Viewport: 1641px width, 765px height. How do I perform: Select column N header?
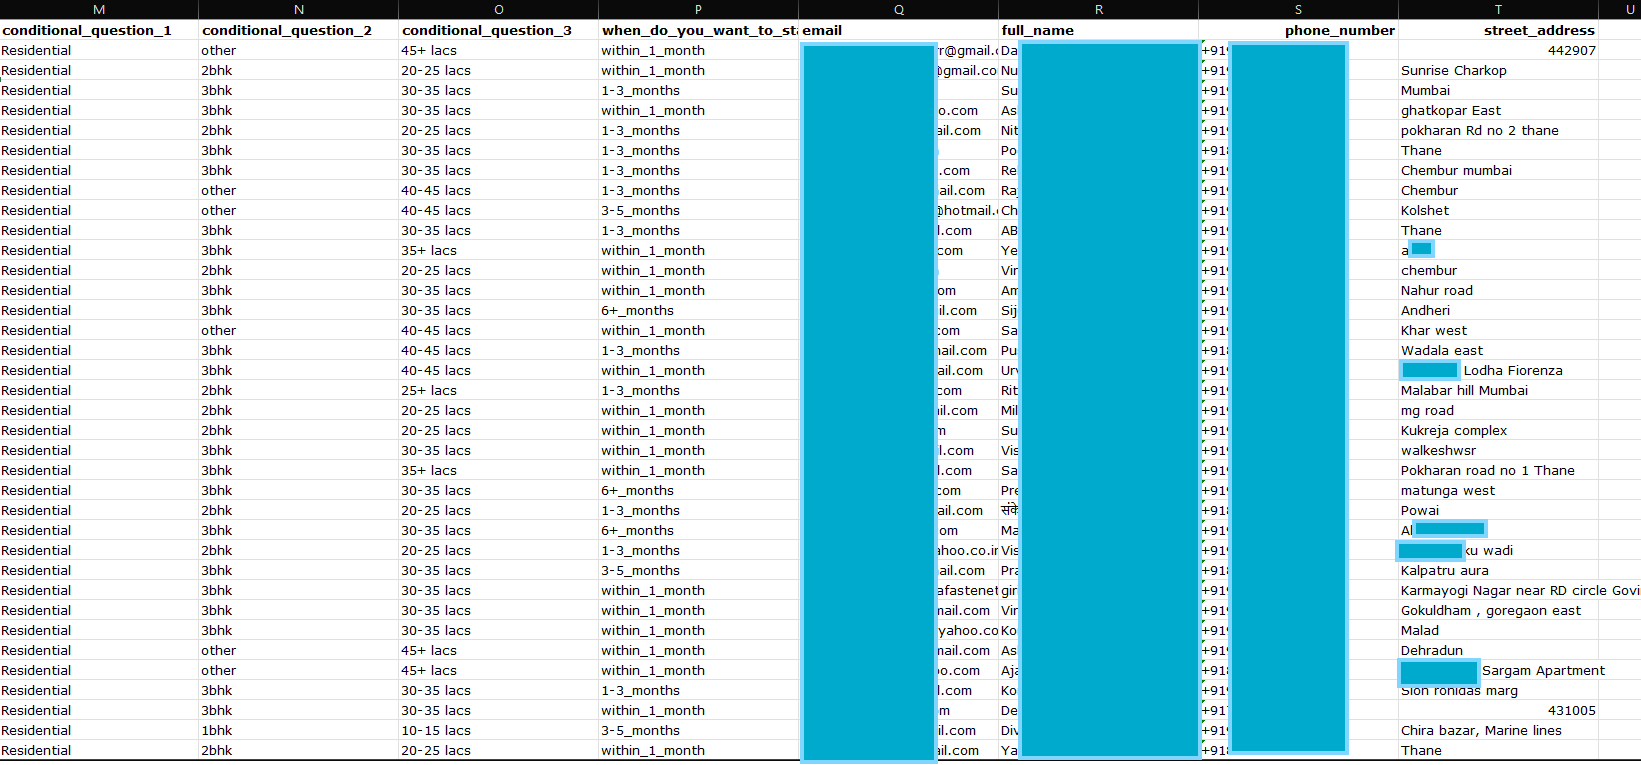pos(299,10)
